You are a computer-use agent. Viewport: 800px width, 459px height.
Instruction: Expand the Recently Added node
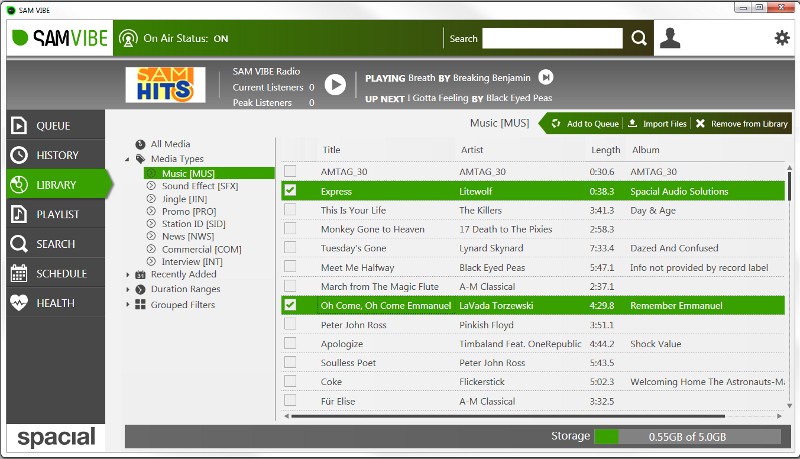(x=128, y=275)
